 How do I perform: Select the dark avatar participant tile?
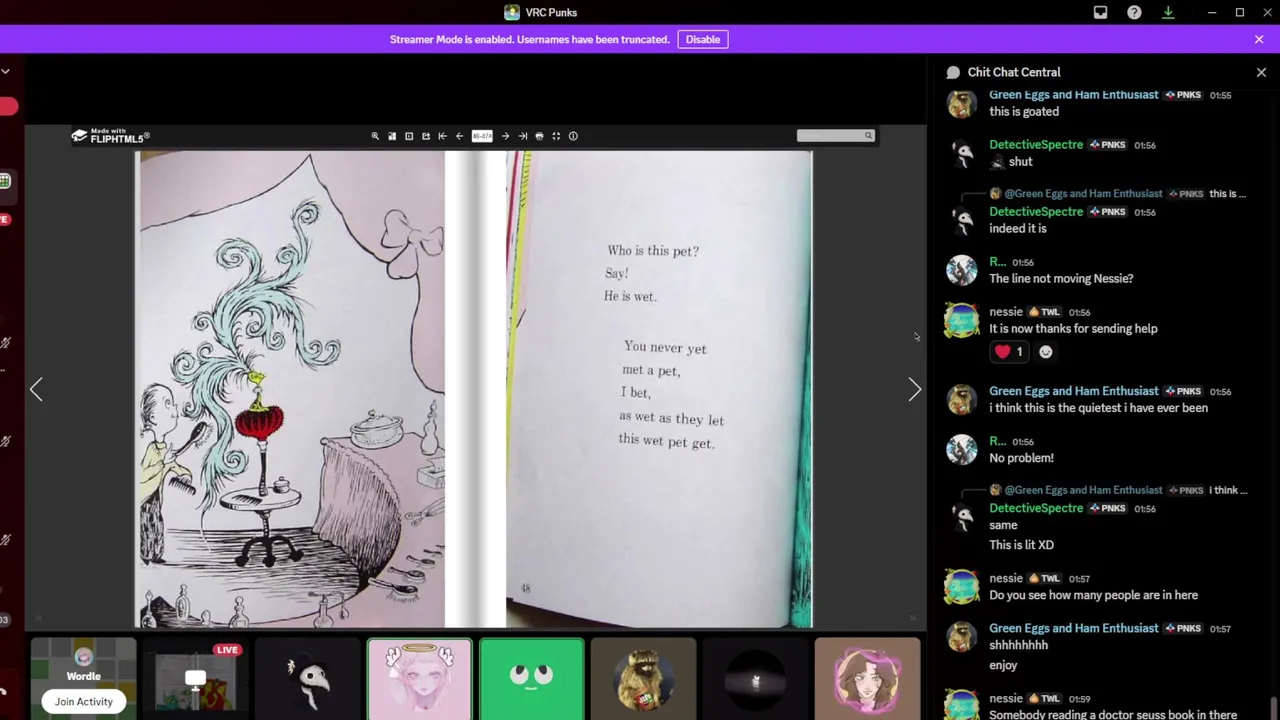[755, 679]
